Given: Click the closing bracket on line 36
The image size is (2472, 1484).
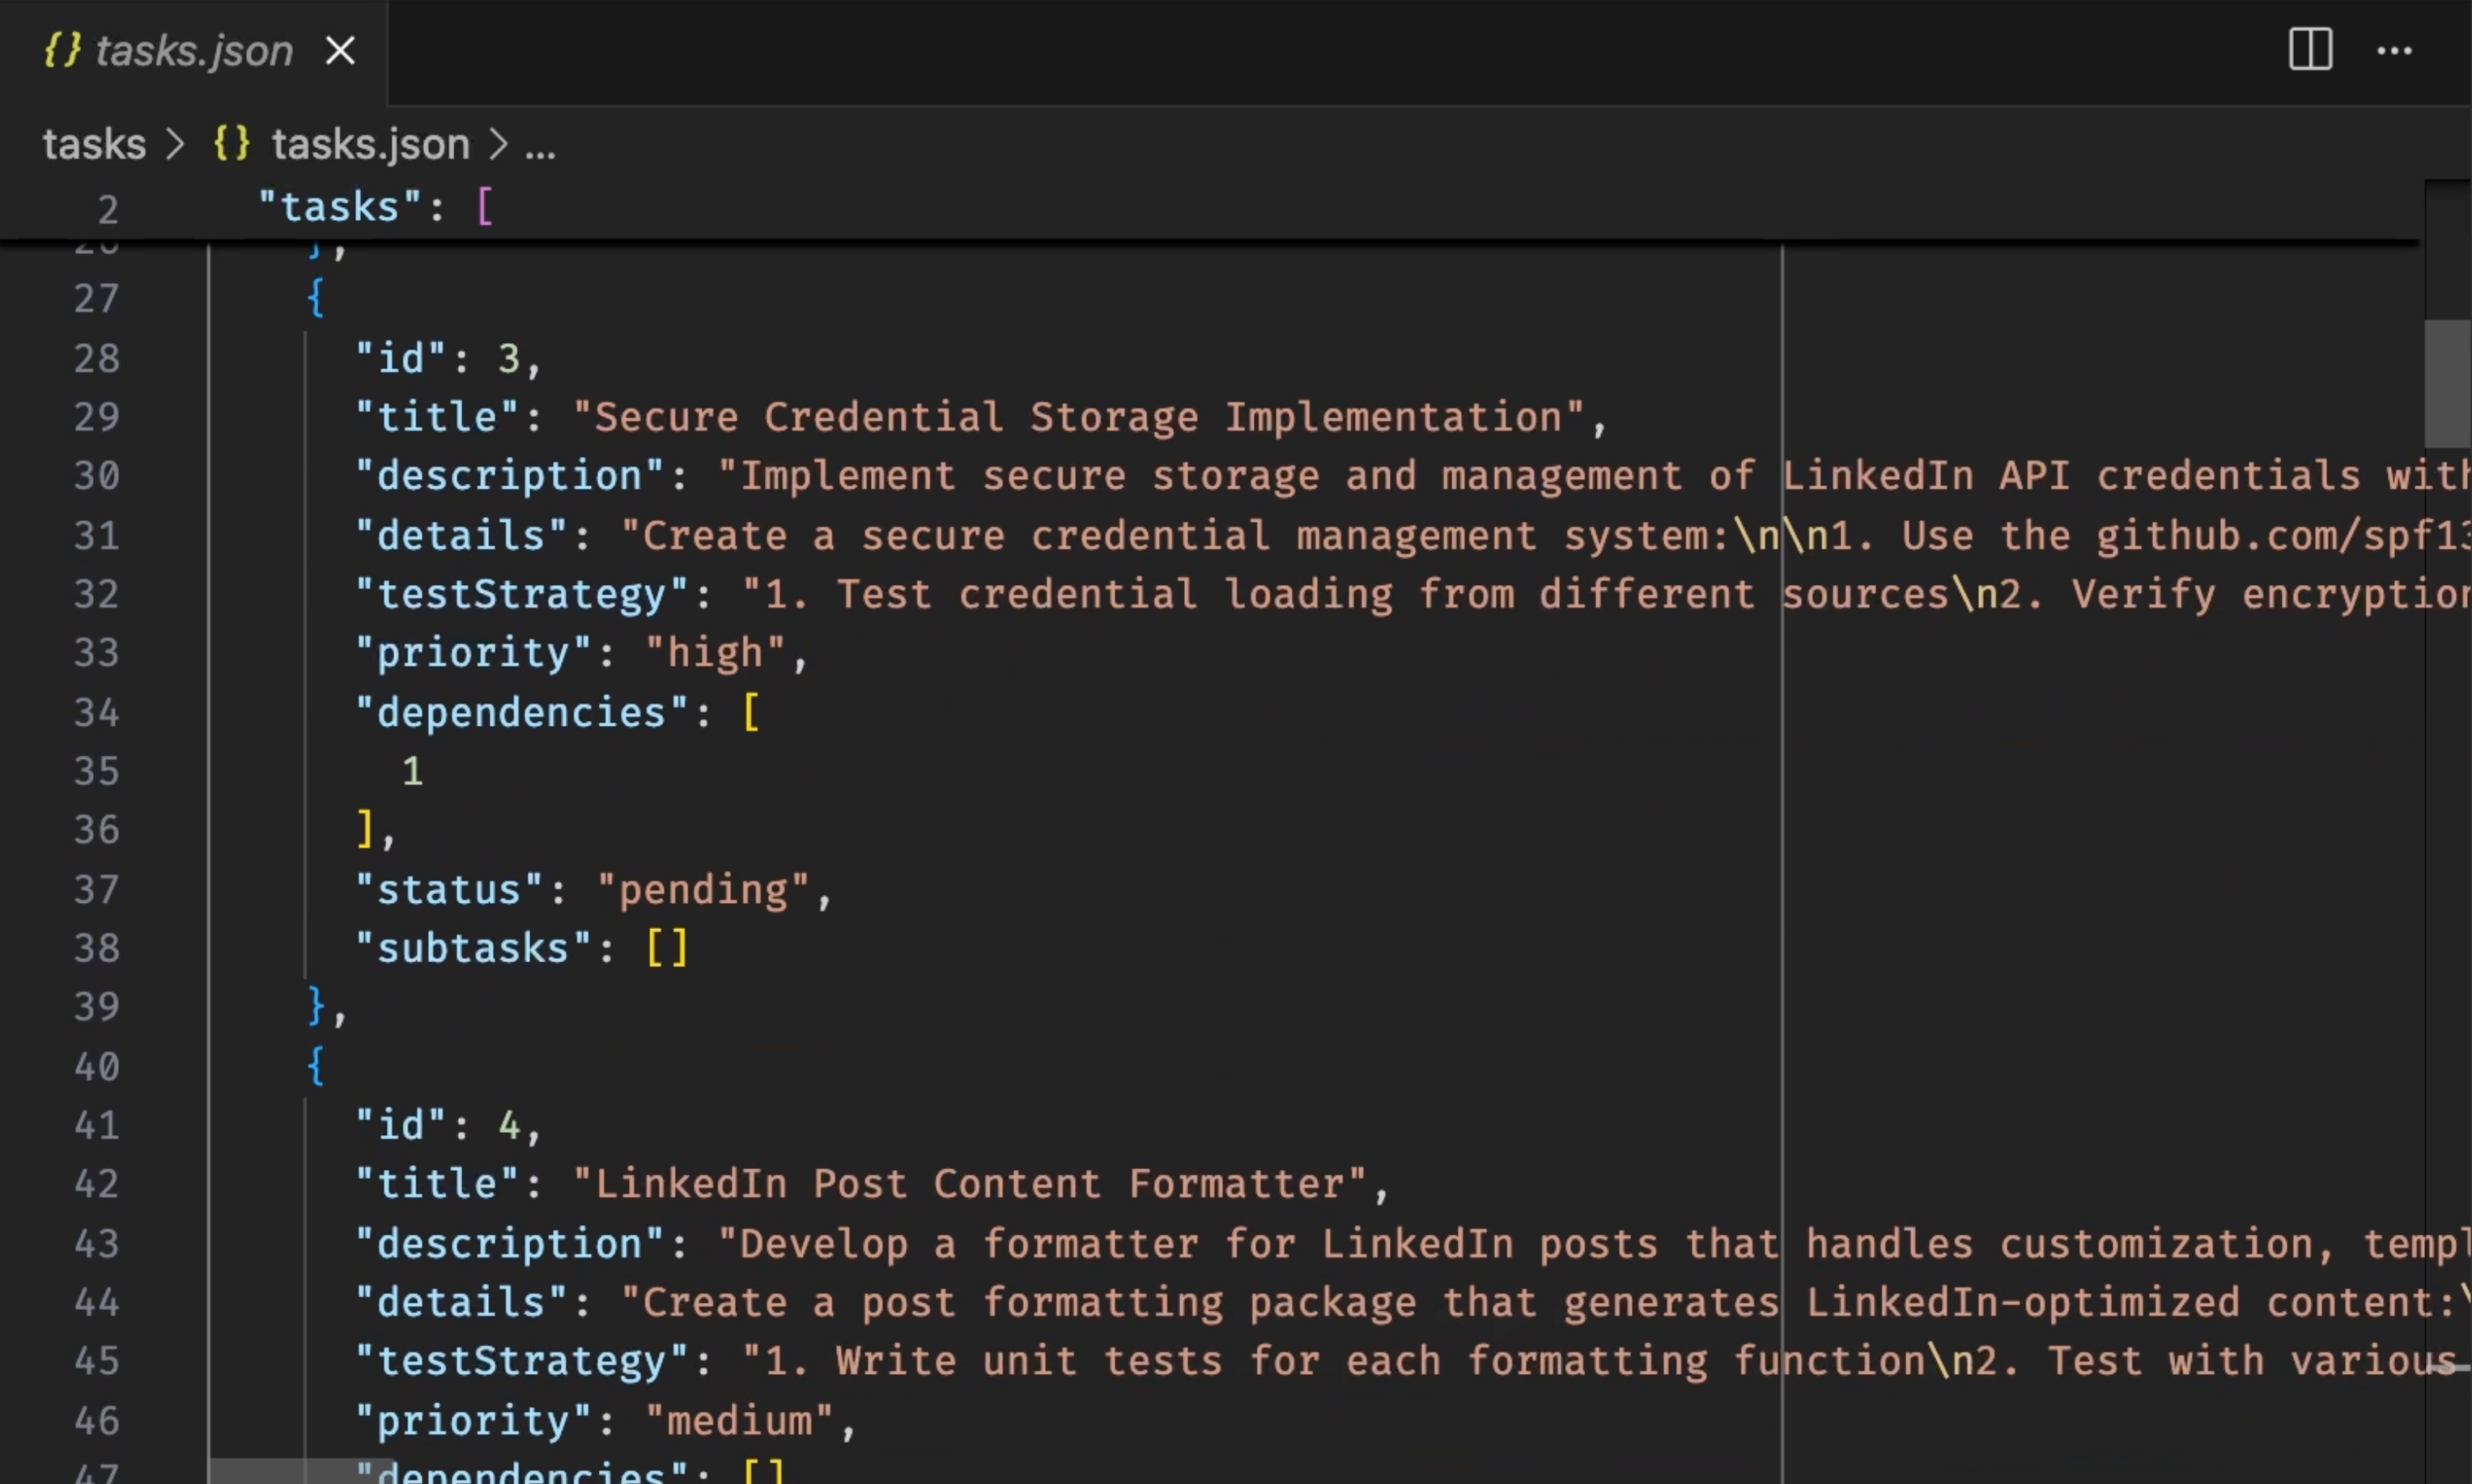Looking at the screenshot, I should (365, 830).
